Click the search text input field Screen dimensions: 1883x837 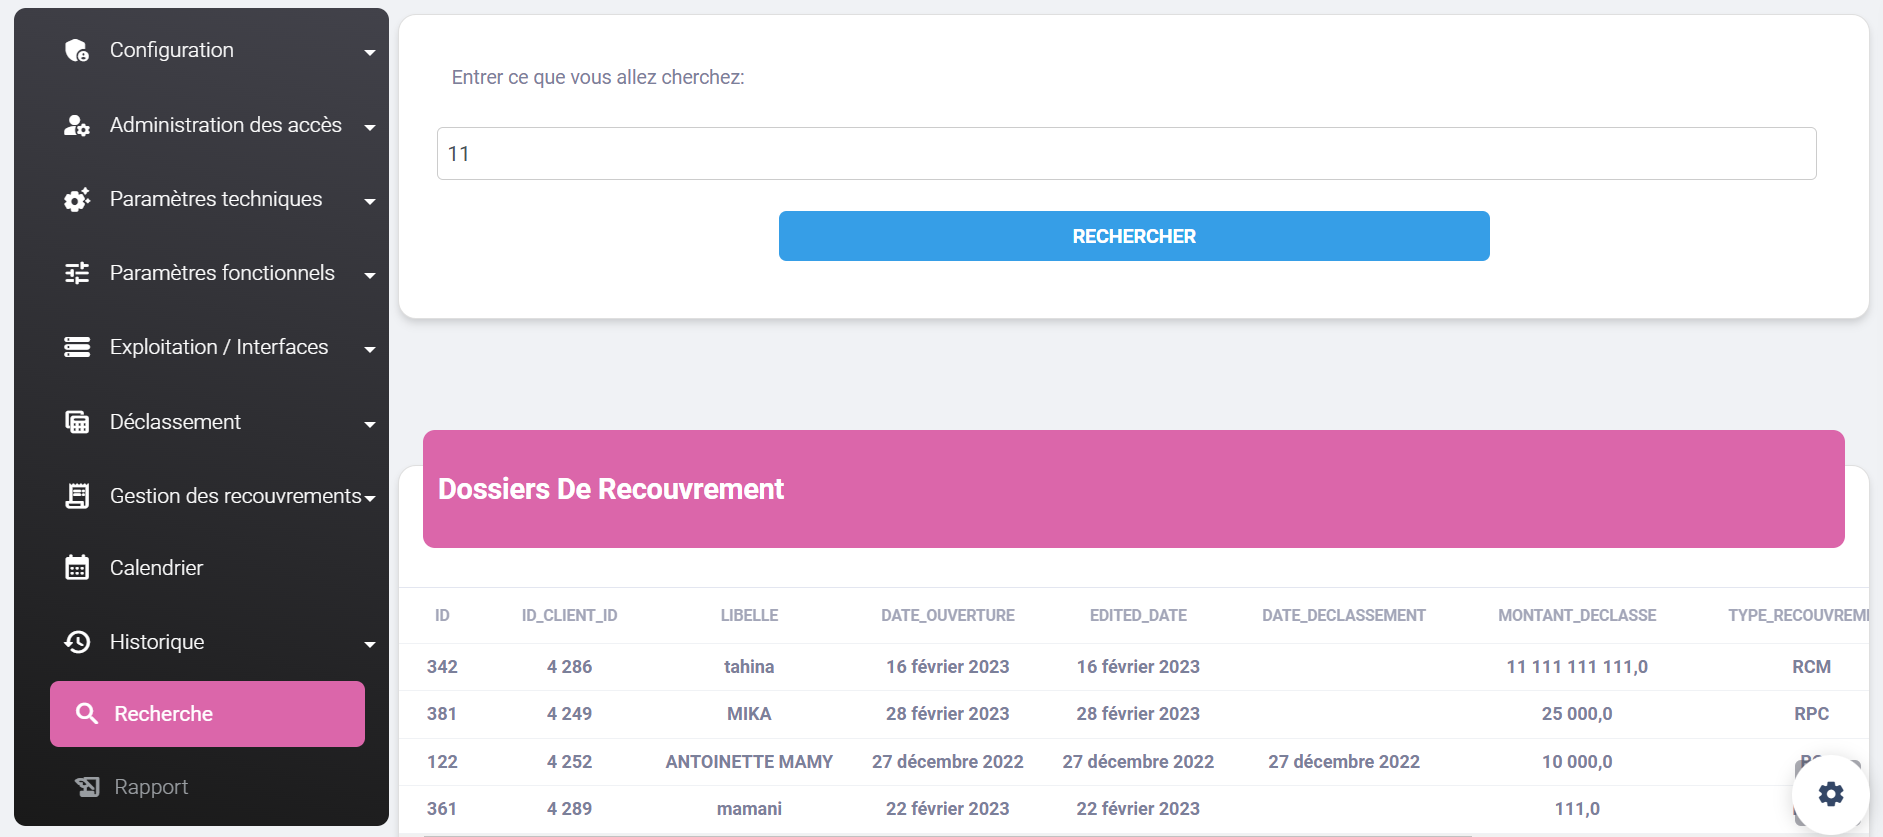coord(1126,154)
